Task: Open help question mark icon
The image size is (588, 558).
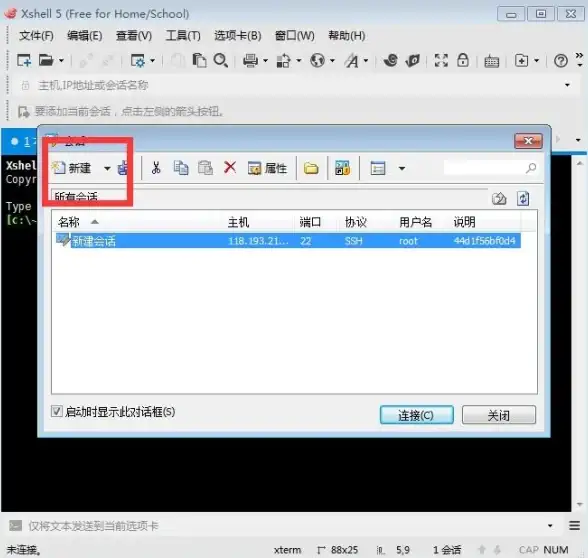Action: point(561,61)
